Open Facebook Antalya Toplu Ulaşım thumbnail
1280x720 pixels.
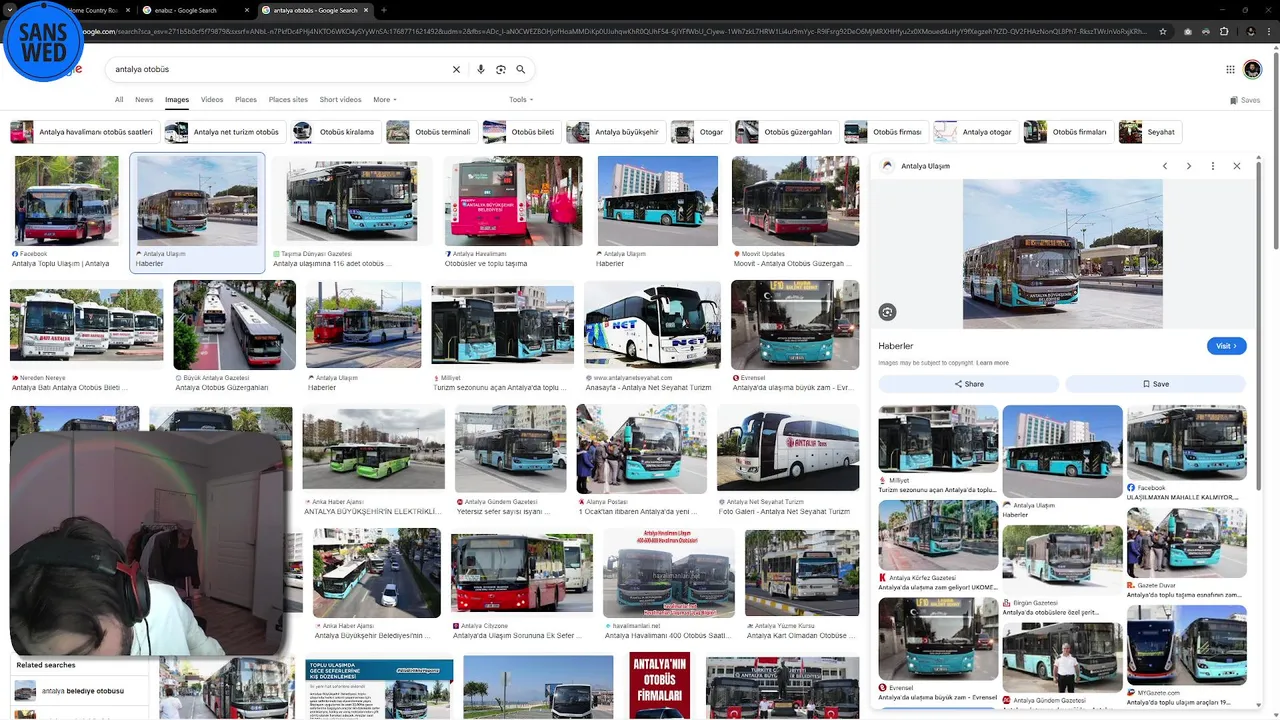[64, 200]
